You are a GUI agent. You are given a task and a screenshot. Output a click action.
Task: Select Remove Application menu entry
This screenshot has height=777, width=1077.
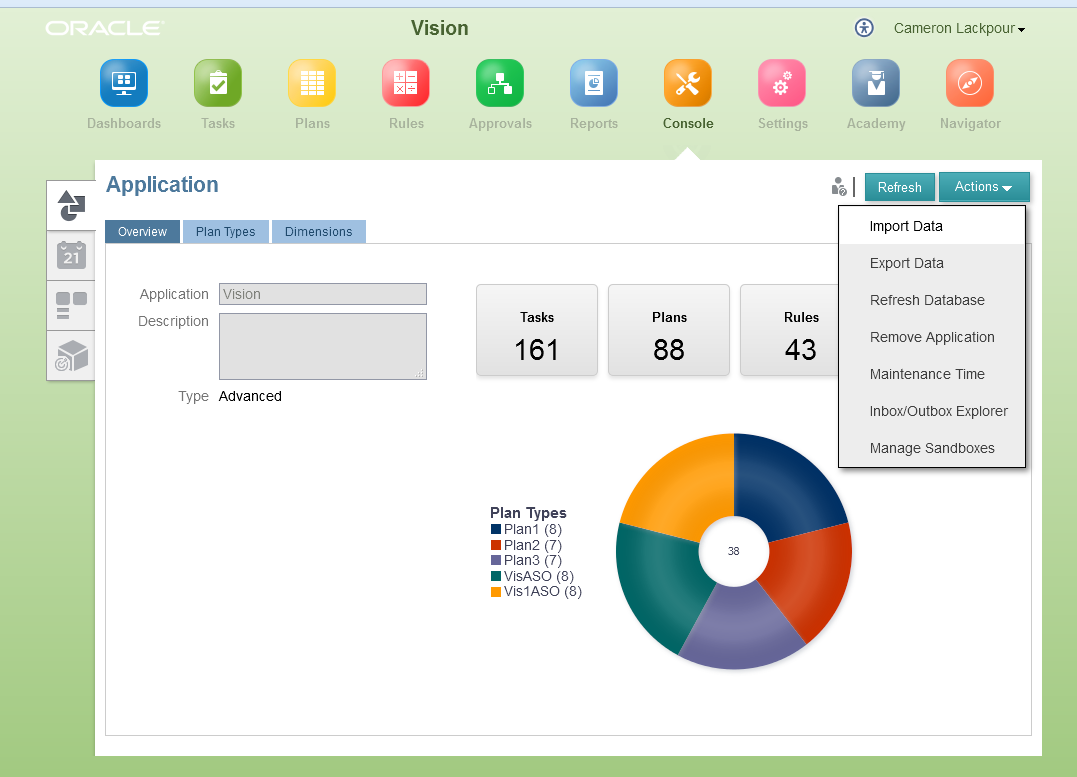[x=932, y=337]
